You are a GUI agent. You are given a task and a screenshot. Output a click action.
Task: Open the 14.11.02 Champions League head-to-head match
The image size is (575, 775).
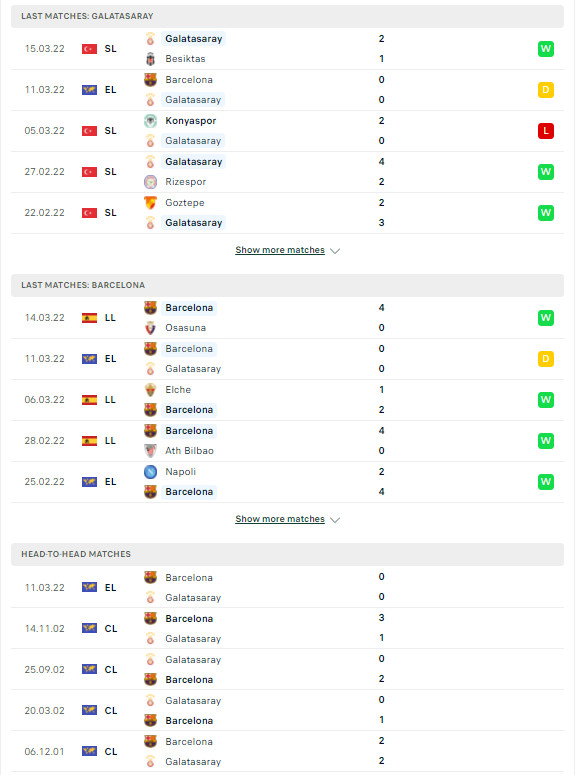(287, 628)
